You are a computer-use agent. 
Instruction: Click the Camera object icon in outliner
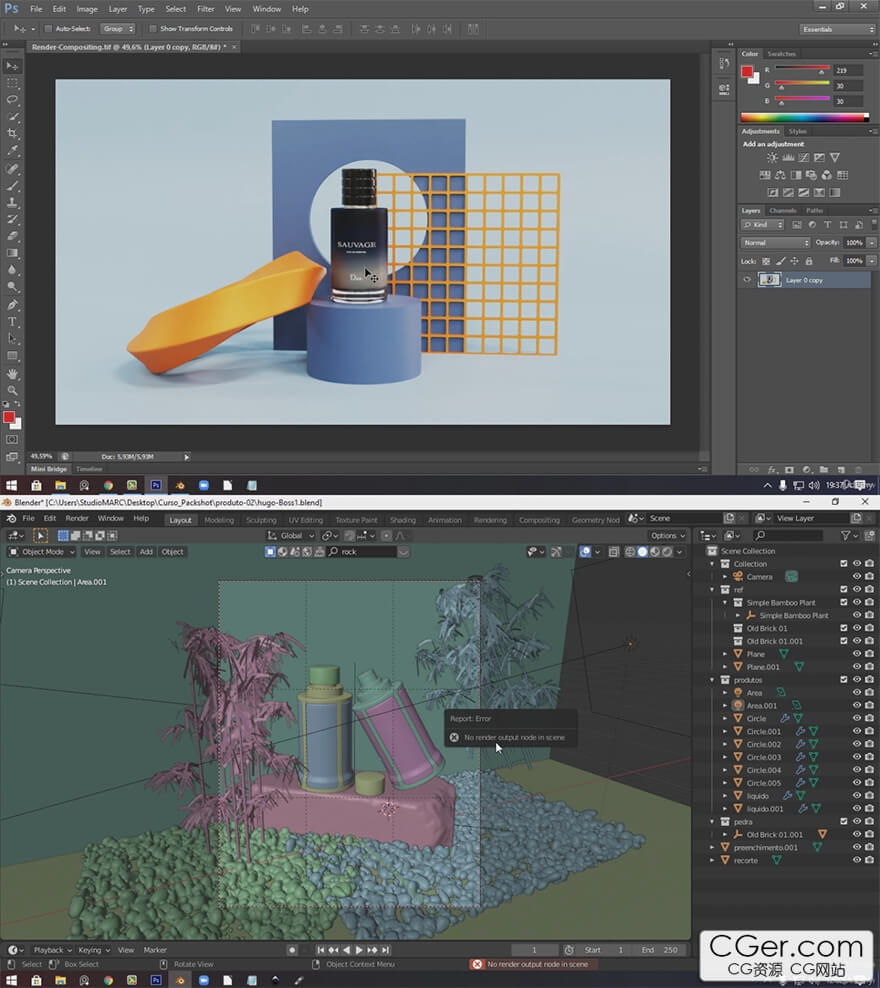pyautogui.click(x=738, y=577)
